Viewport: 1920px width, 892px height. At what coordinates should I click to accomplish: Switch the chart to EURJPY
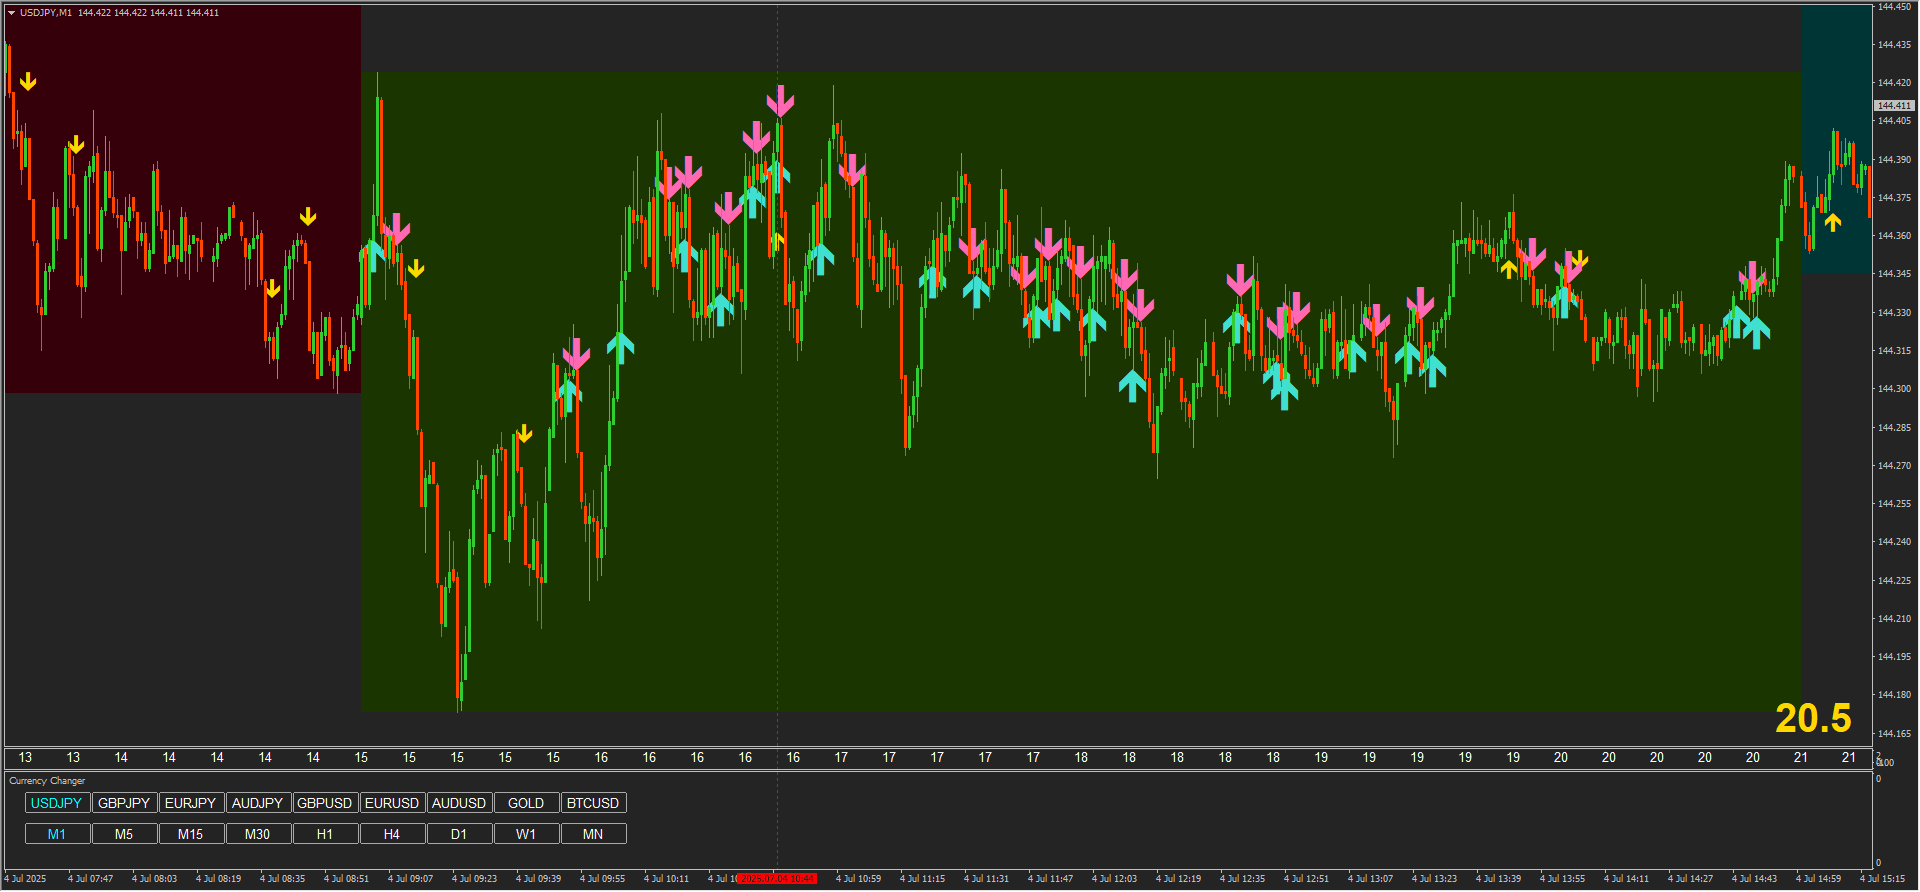(x=191, y=803)
